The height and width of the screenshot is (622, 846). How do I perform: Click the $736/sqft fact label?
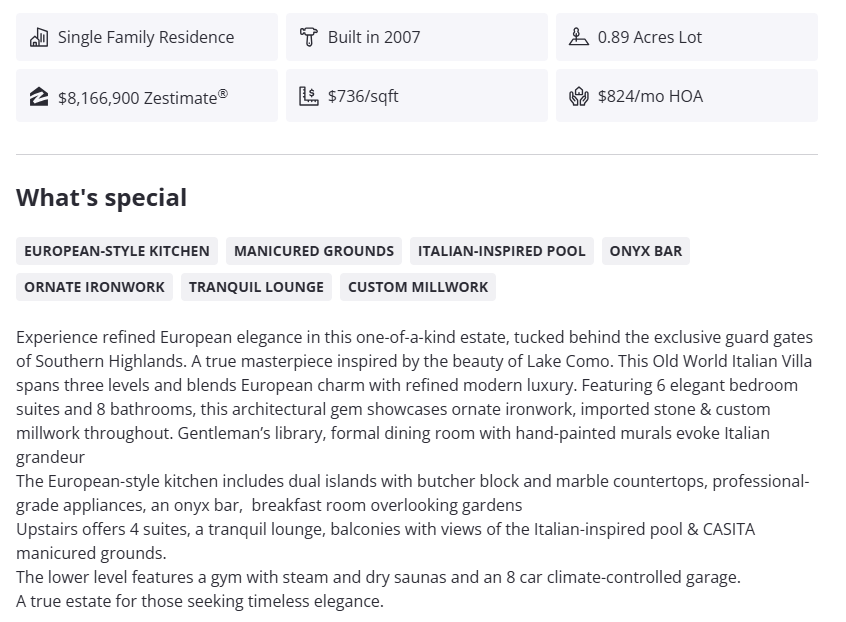pyautogui.click(x=363, y=96)
